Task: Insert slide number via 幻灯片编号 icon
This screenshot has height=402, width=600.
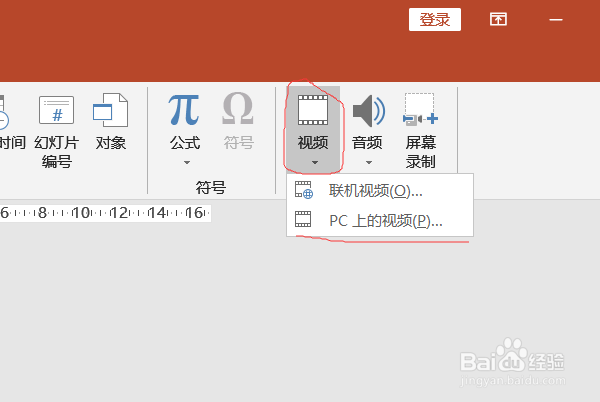Action: coord(57,110)
